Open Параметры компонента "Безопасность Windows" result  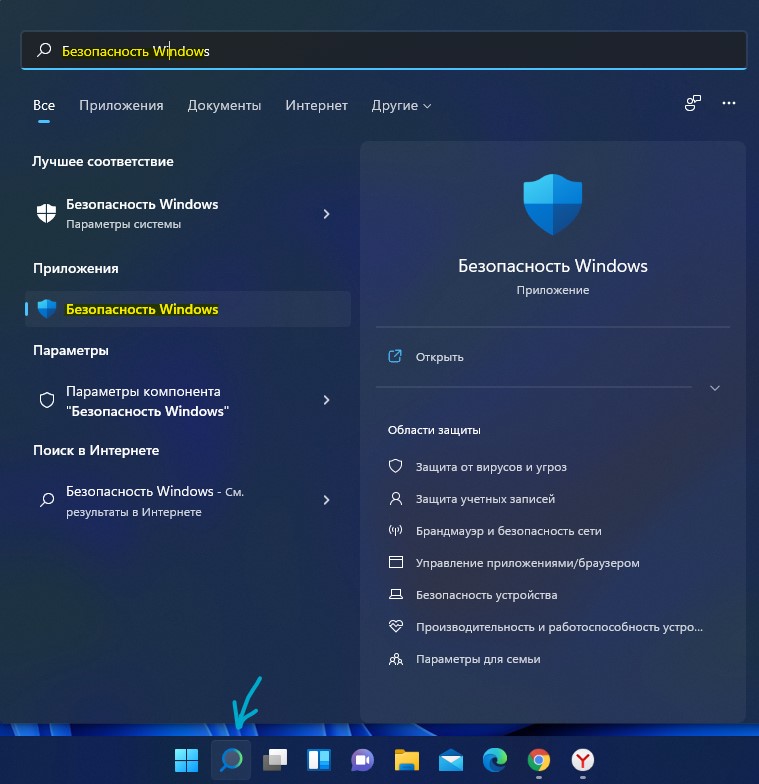[x=188, y=400]
